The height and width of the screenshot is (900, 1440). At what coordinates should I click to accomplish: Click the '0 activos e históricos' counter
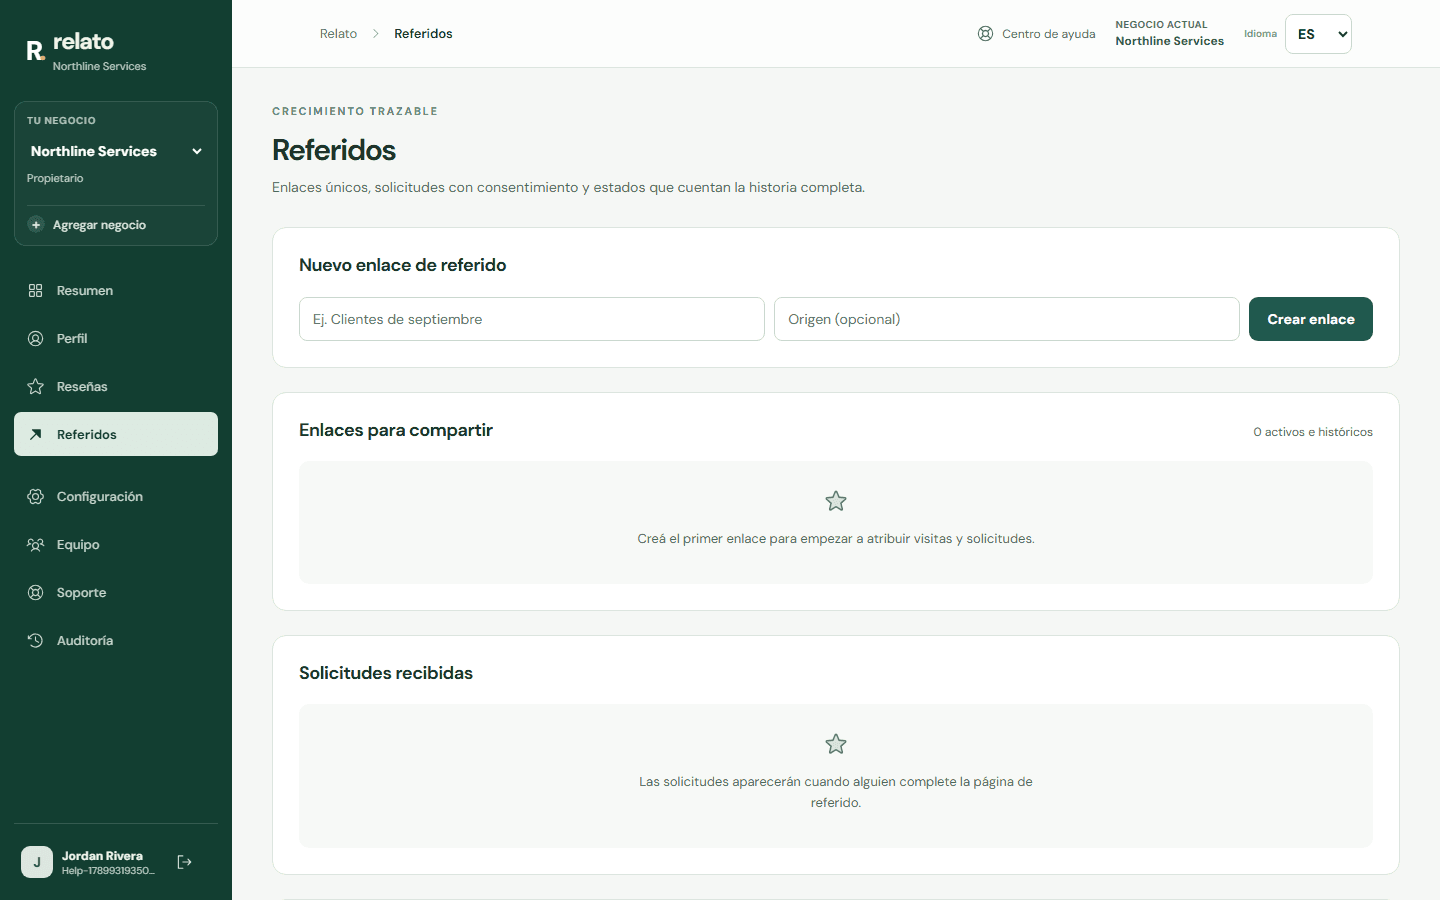[1313, 432]
